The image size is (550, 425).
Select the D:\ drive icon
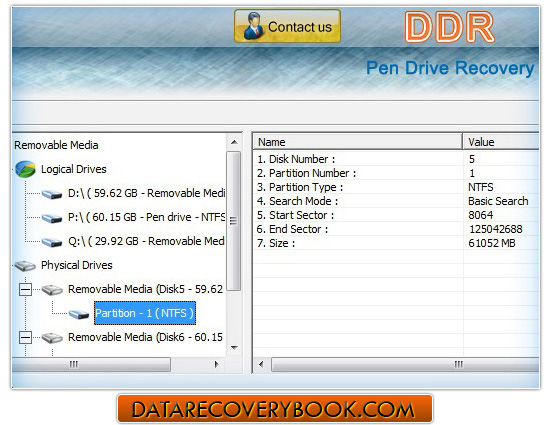pos(52,194)
